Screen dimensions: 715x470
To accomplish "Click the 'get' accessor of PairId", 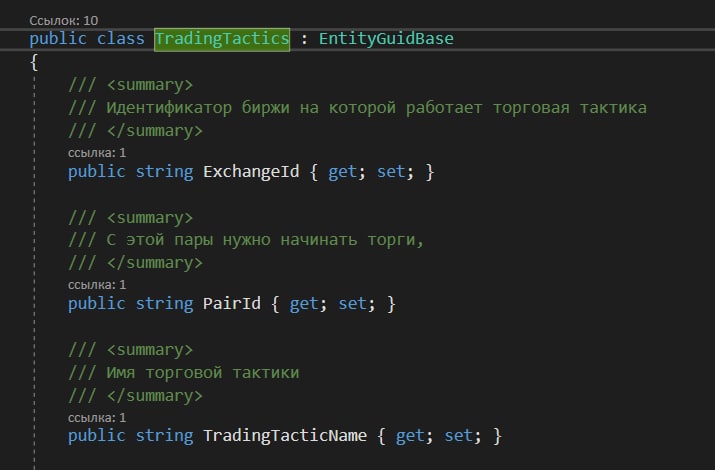I will (x=304, y=304).
